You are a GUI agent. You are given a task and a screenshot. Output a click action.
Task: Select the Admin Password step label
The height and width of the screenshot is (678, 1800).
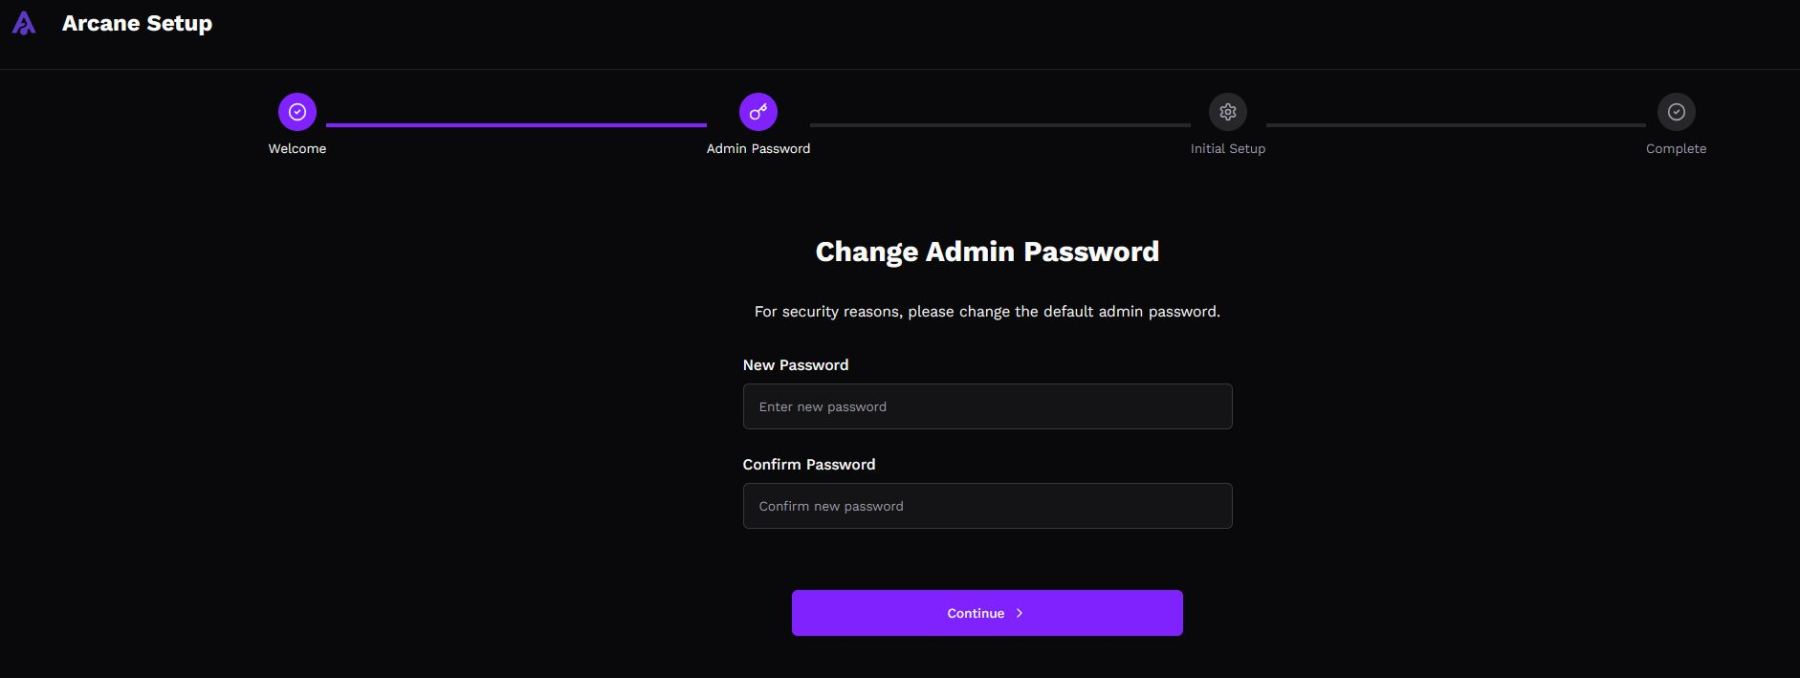pyautogui.click(x=758, y=149)
